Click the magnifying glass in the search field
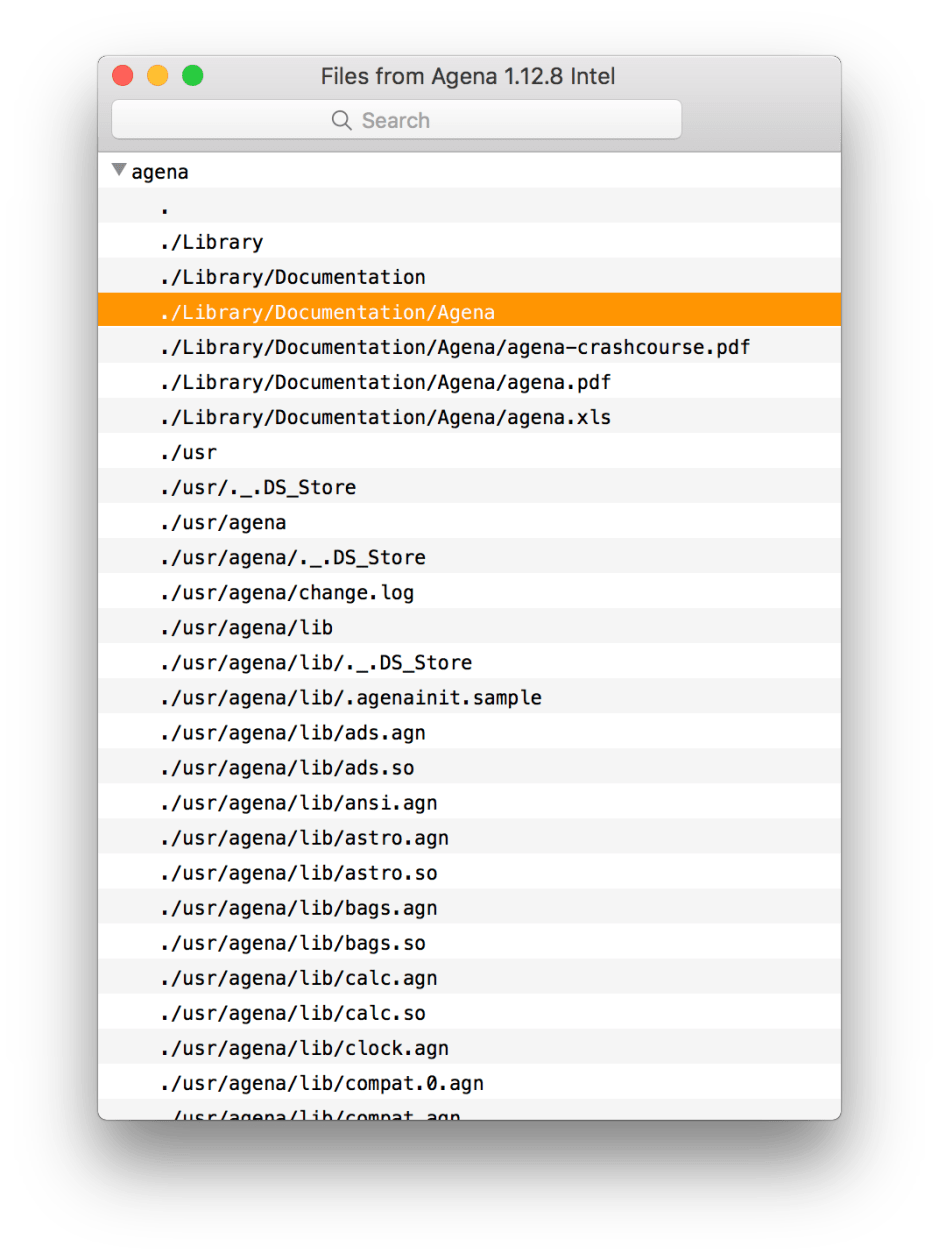This screenshot has width=939, height=1260. coord(343,120)
